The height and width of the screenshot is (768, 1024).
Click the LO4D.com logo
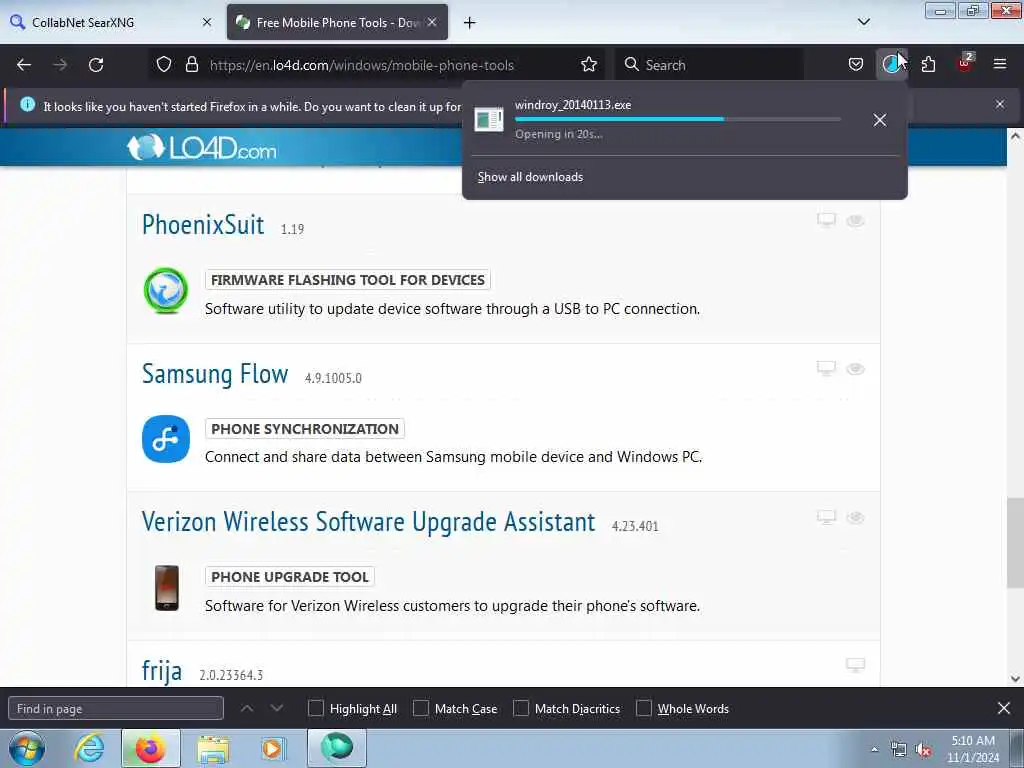tap(202, 148)
